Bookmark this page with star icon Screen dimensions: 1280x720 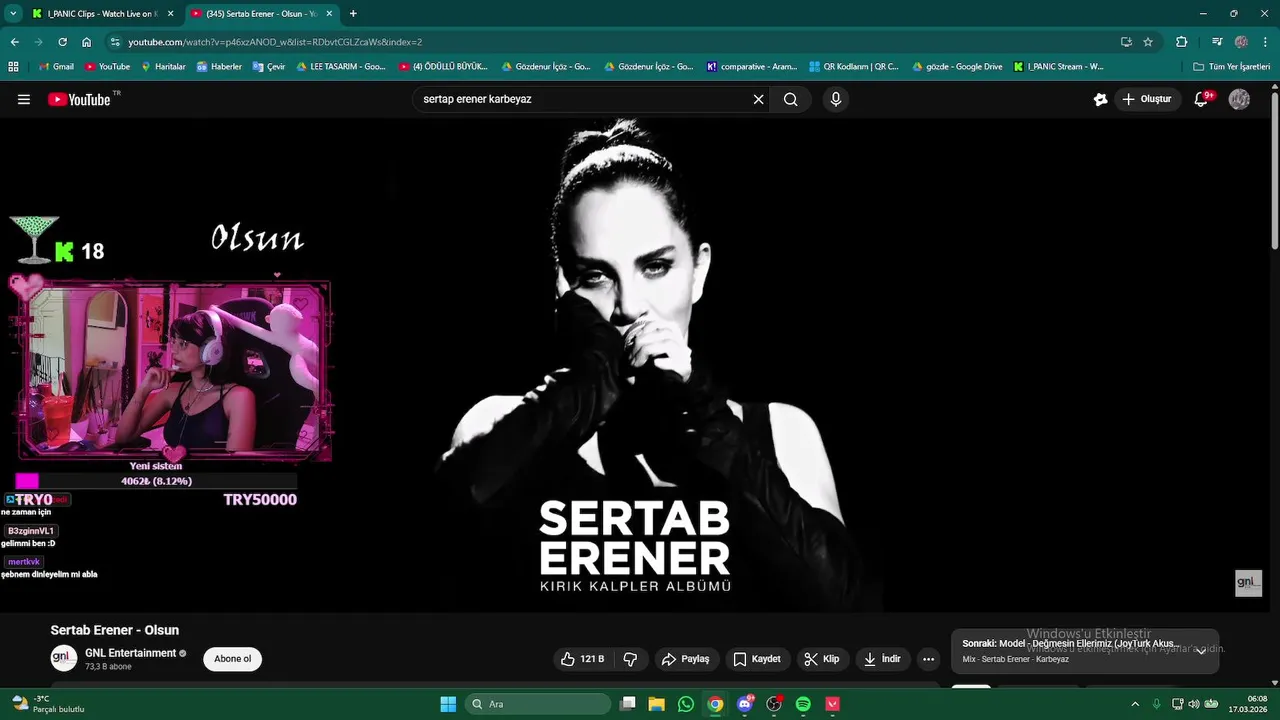click(1148, 42)
